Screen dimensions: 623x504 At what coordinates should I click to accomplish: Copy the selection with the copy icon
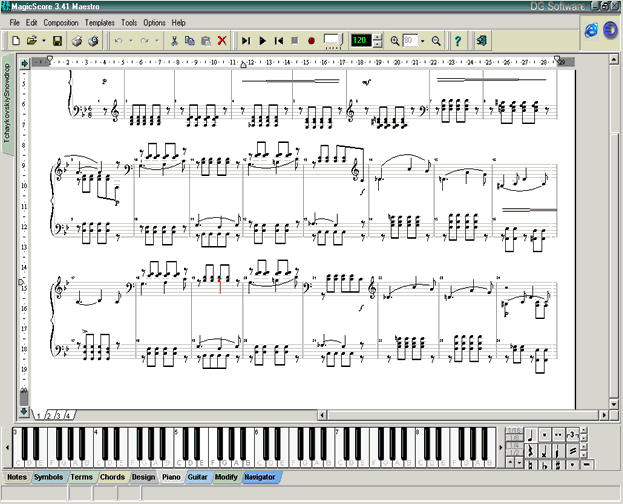(x=190, y=41)
